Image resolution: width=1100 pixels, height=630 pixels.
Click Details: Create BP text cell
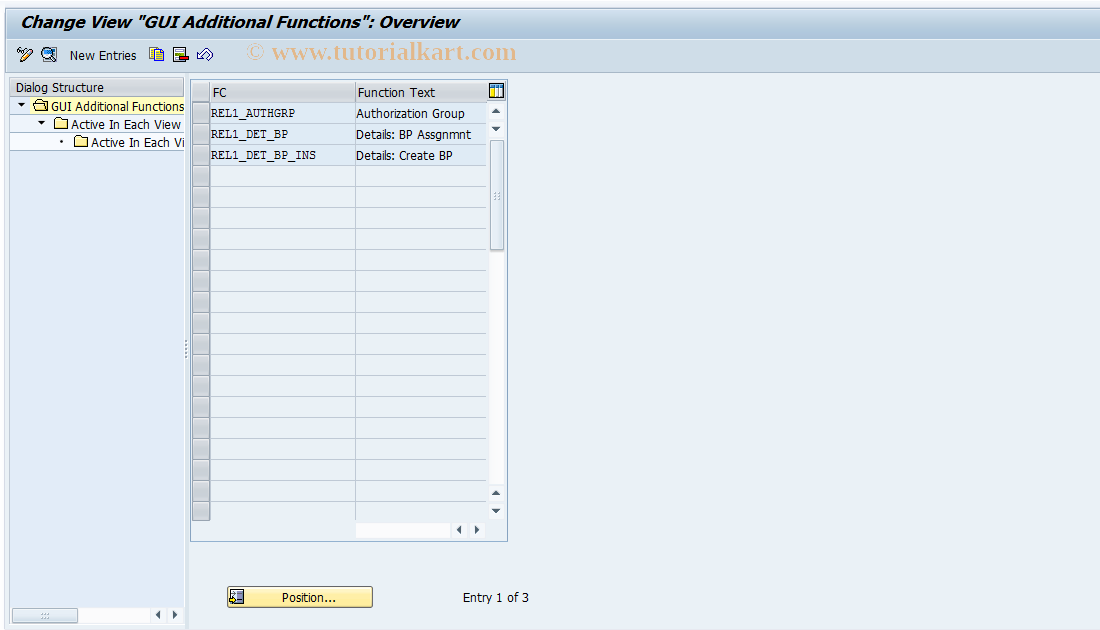click(x=420, y=155)
